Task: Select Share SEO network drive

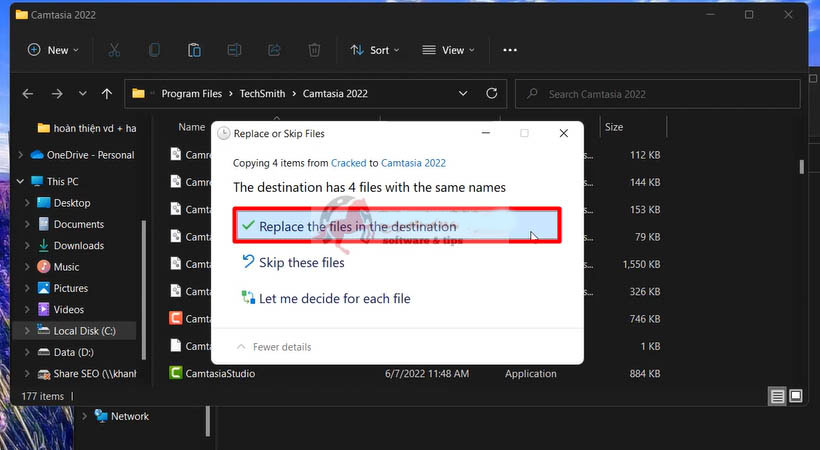Action: coord(87,374)
